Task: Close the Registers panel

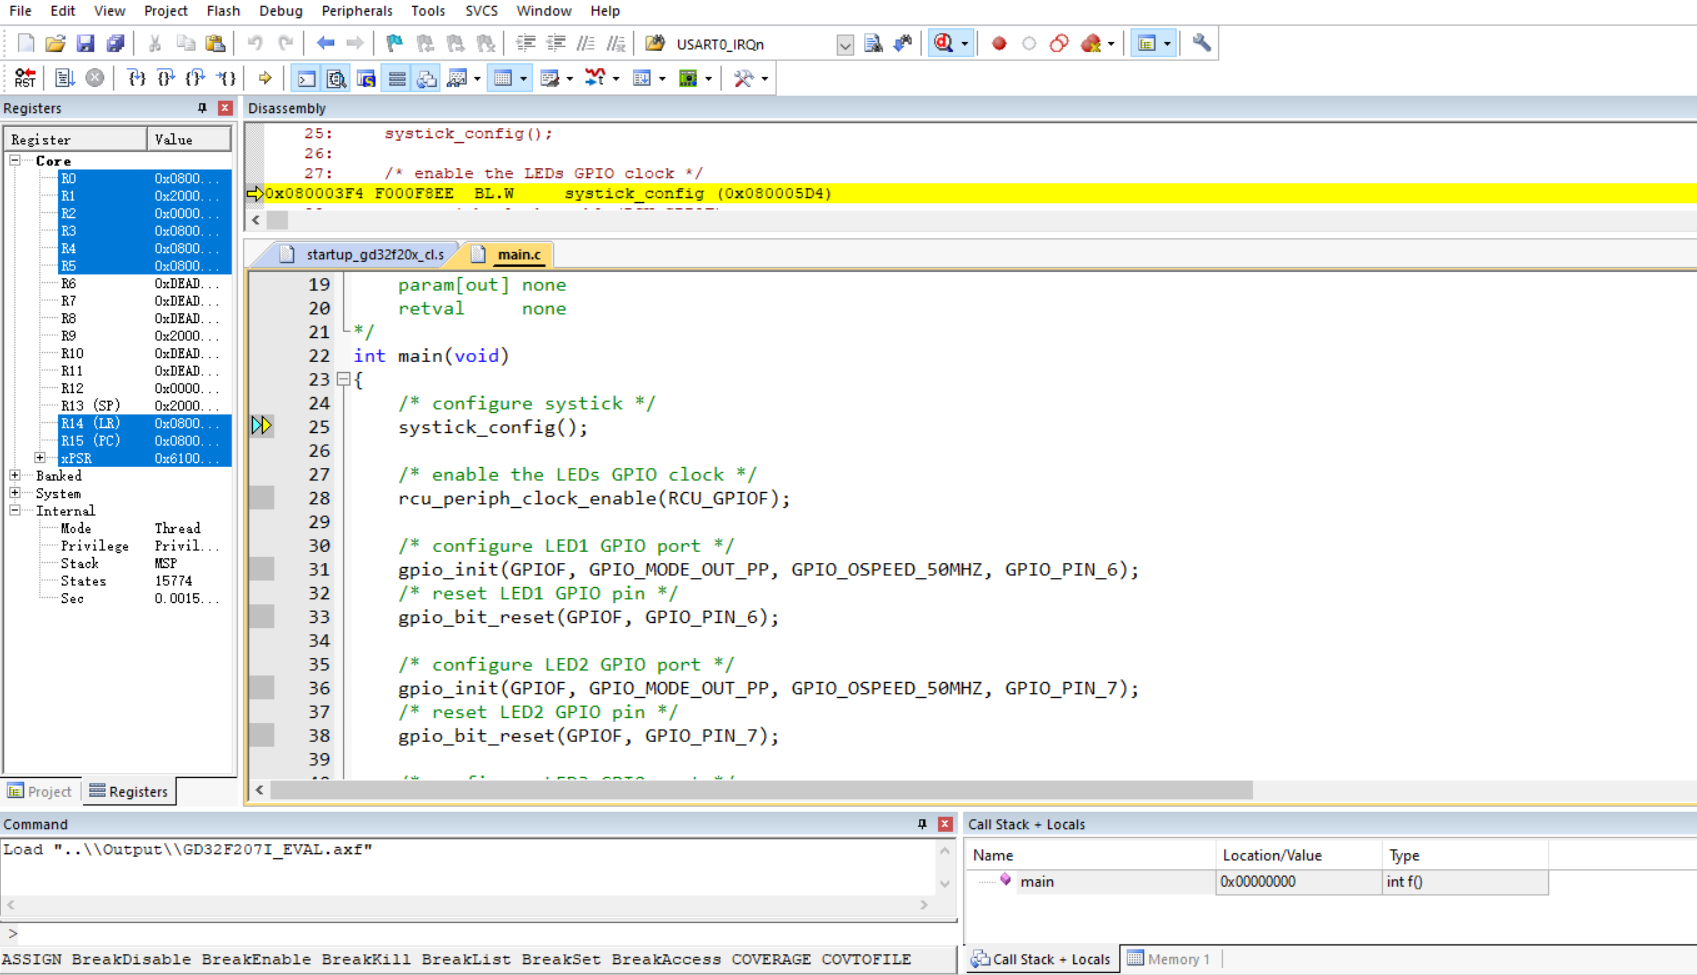Action: click(x=225, y=108)
